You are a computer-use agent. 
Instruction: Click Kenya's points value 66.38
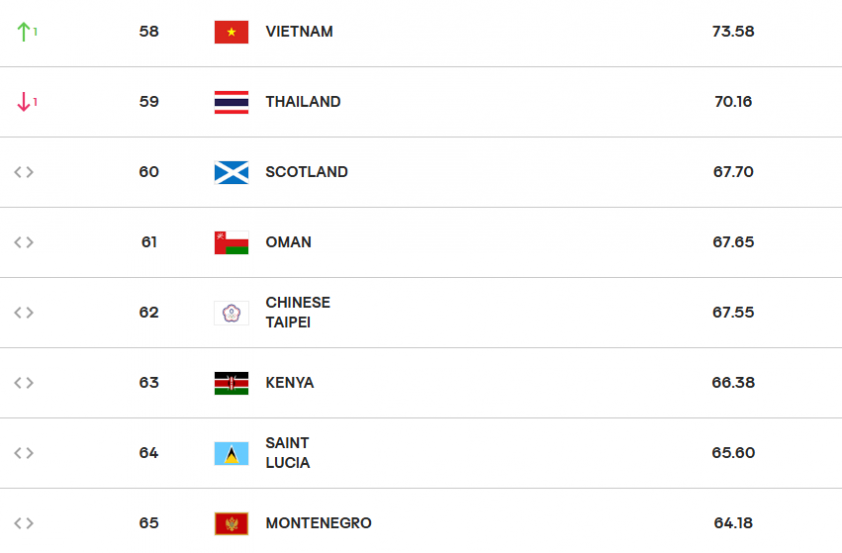point(733,383)
